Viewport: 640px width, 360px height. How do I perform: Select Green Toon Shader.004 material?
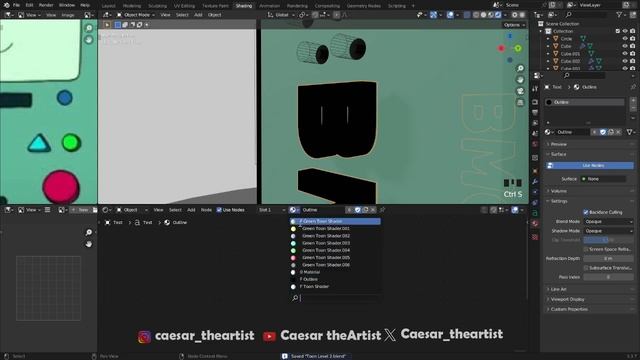click(335, 250)
